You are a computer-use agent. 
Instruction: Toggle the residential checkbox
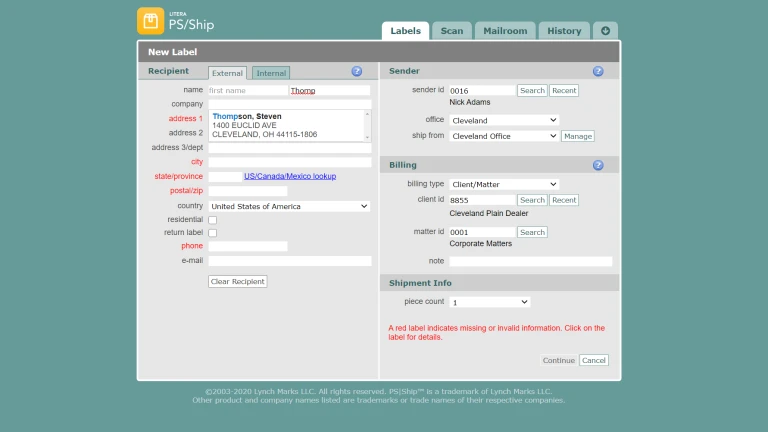pos(213,220)
